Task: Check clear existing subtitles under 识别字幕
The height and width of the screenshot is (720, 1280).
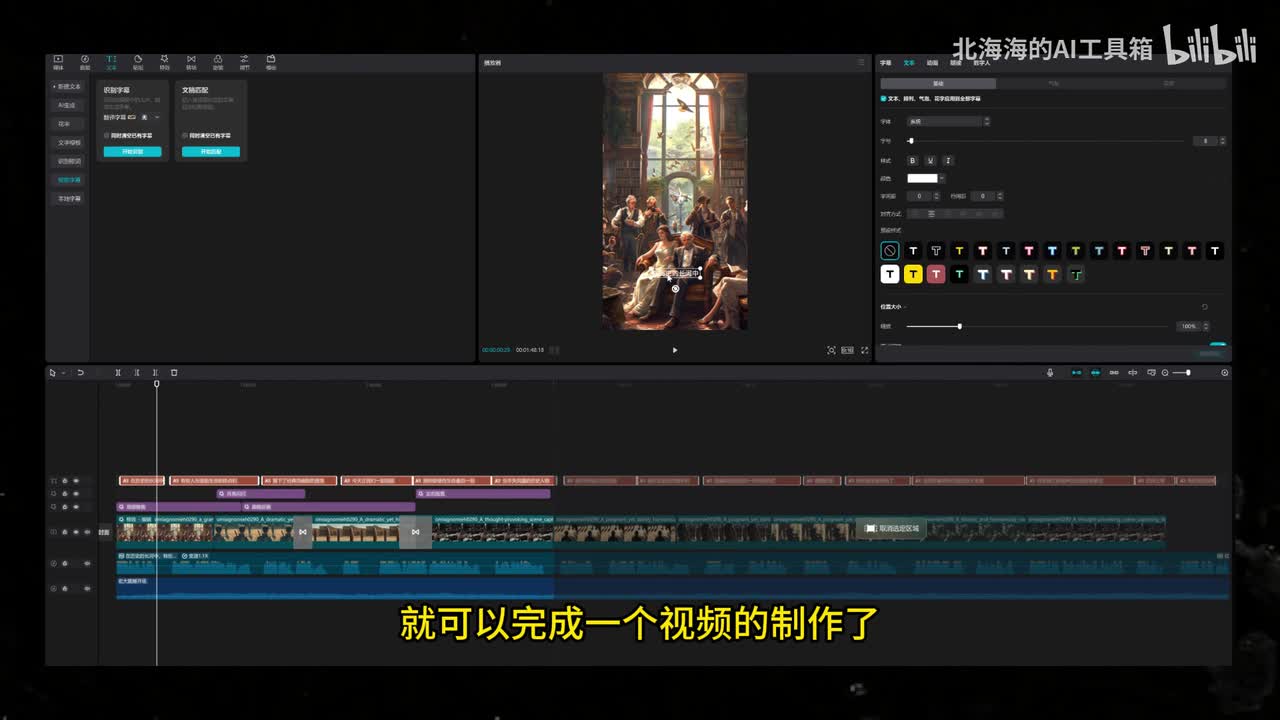Action: [x=107, y=135]
